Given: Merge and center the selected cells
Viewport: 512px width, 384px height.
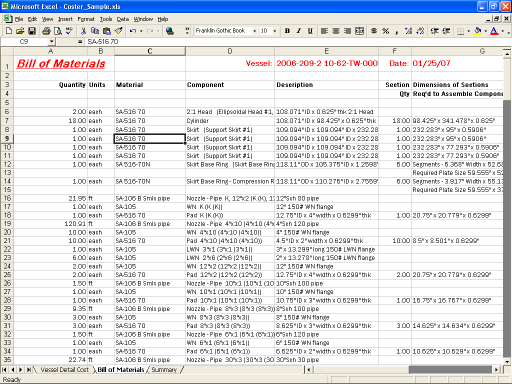Looking at the screenshot, I should [359, 31].
